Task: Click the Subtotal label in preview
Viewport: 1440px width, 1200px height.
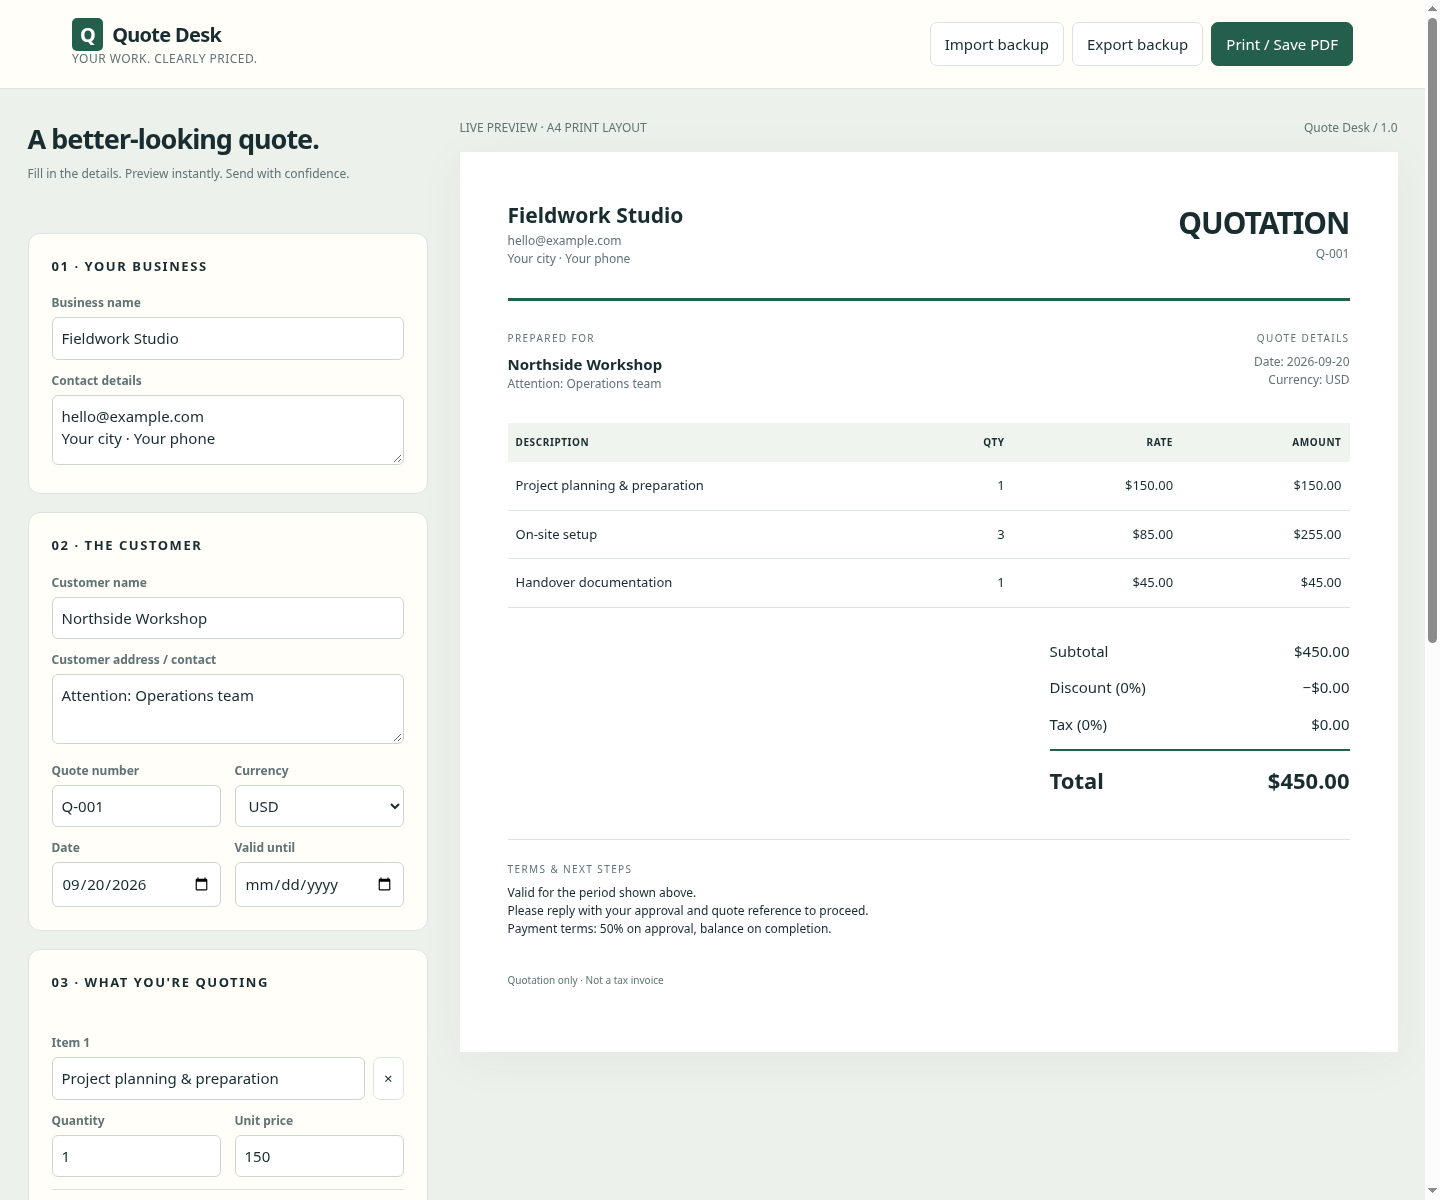Action: click(x=1078, y=652)
